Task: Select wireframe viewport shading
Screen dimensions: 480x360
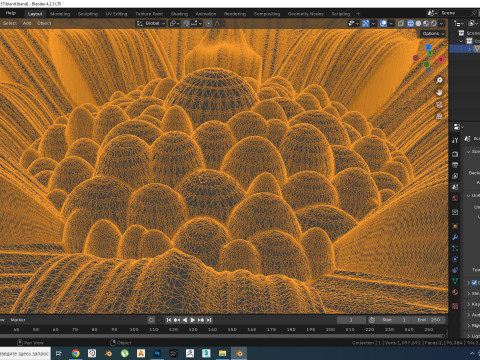Action: point(411,23)
